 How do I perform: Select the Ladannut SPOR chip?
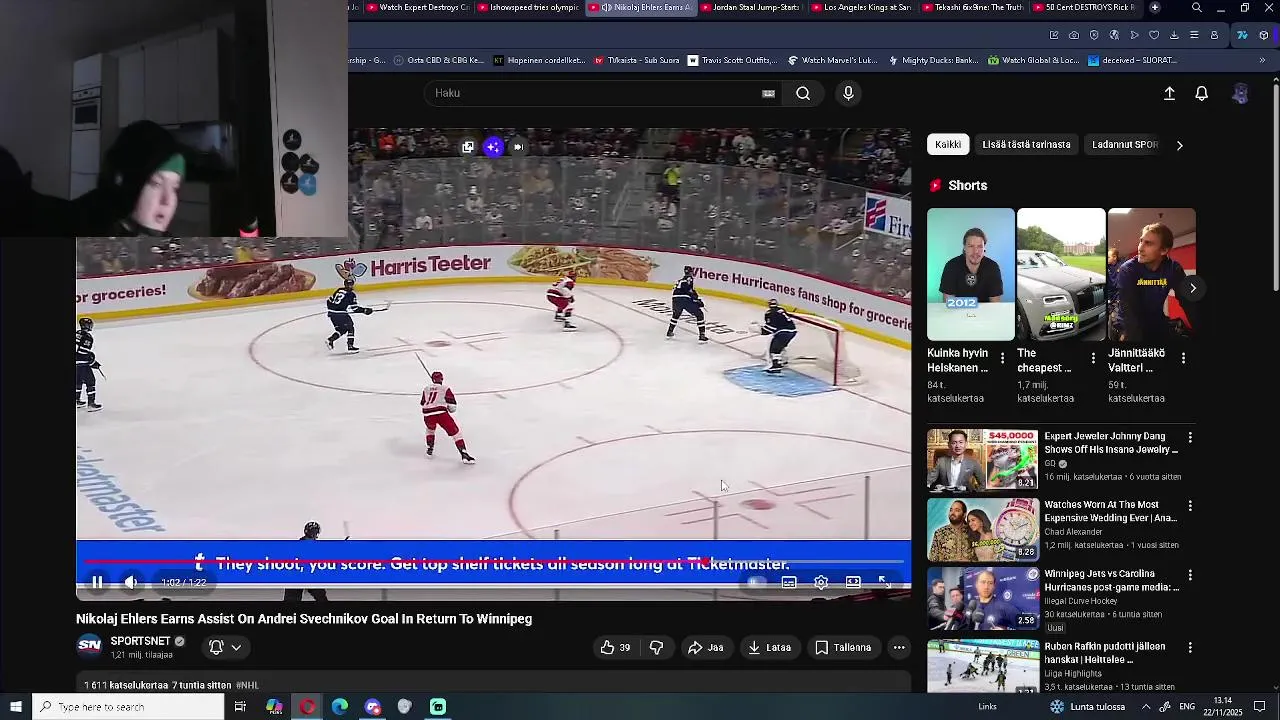1125,145
